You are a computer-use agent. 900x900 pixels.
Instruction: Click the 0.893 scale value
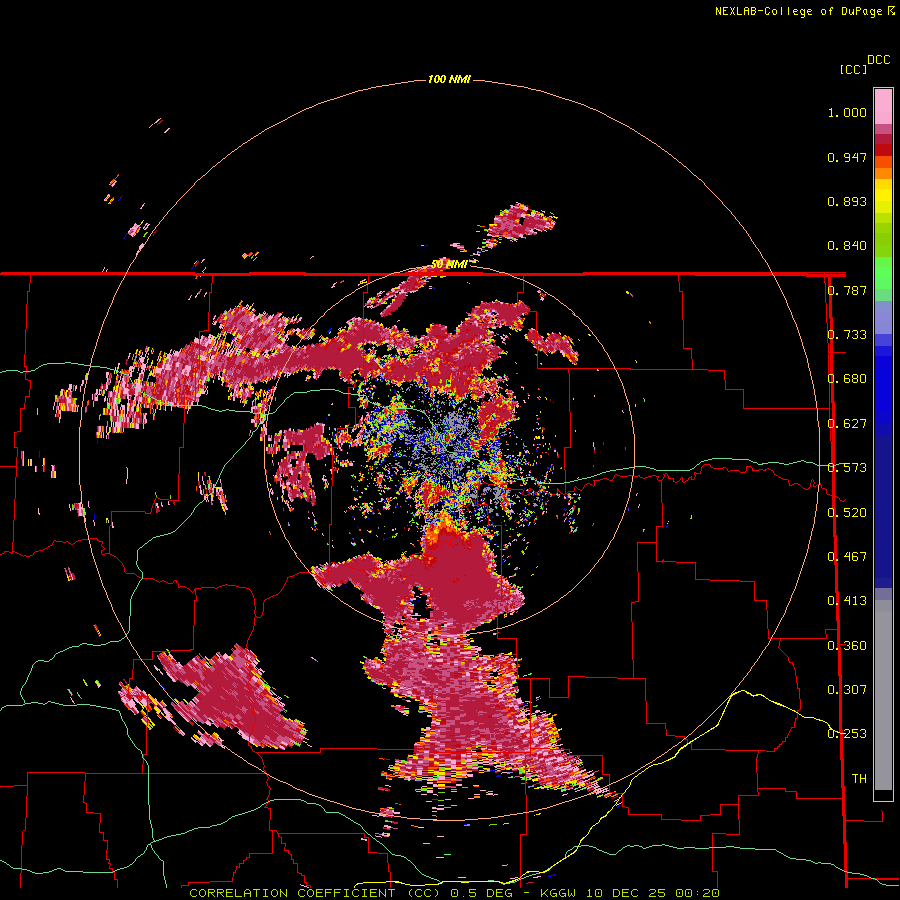point(847,201)
